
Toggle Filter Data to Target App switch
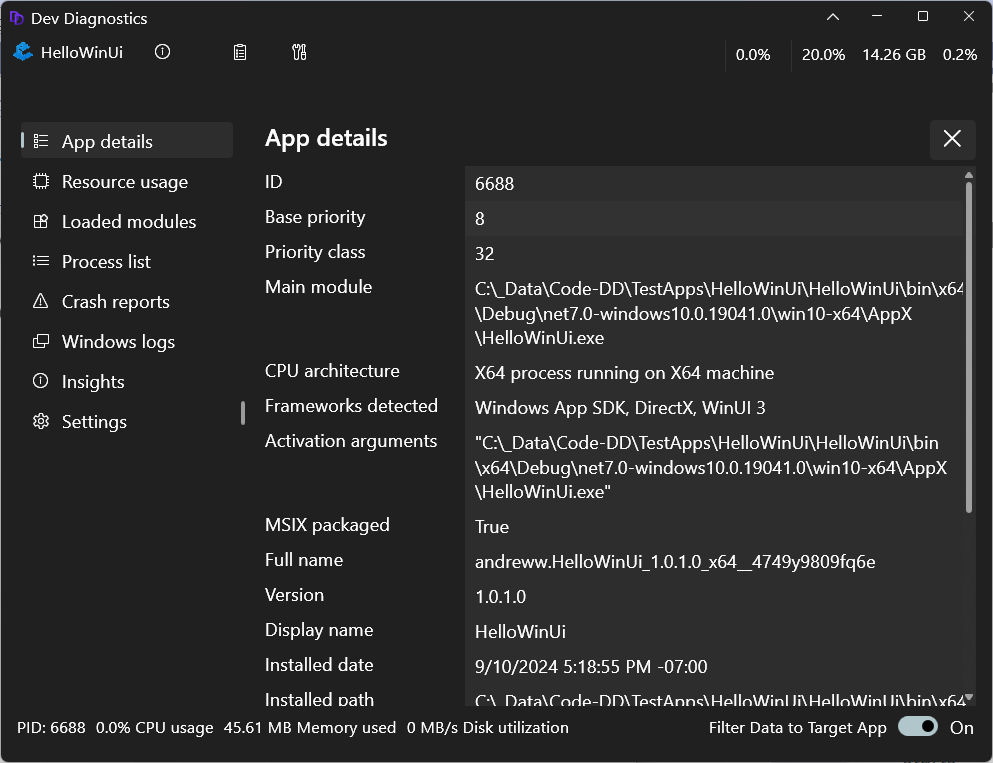pyautogui.click(x=918, y=726)
